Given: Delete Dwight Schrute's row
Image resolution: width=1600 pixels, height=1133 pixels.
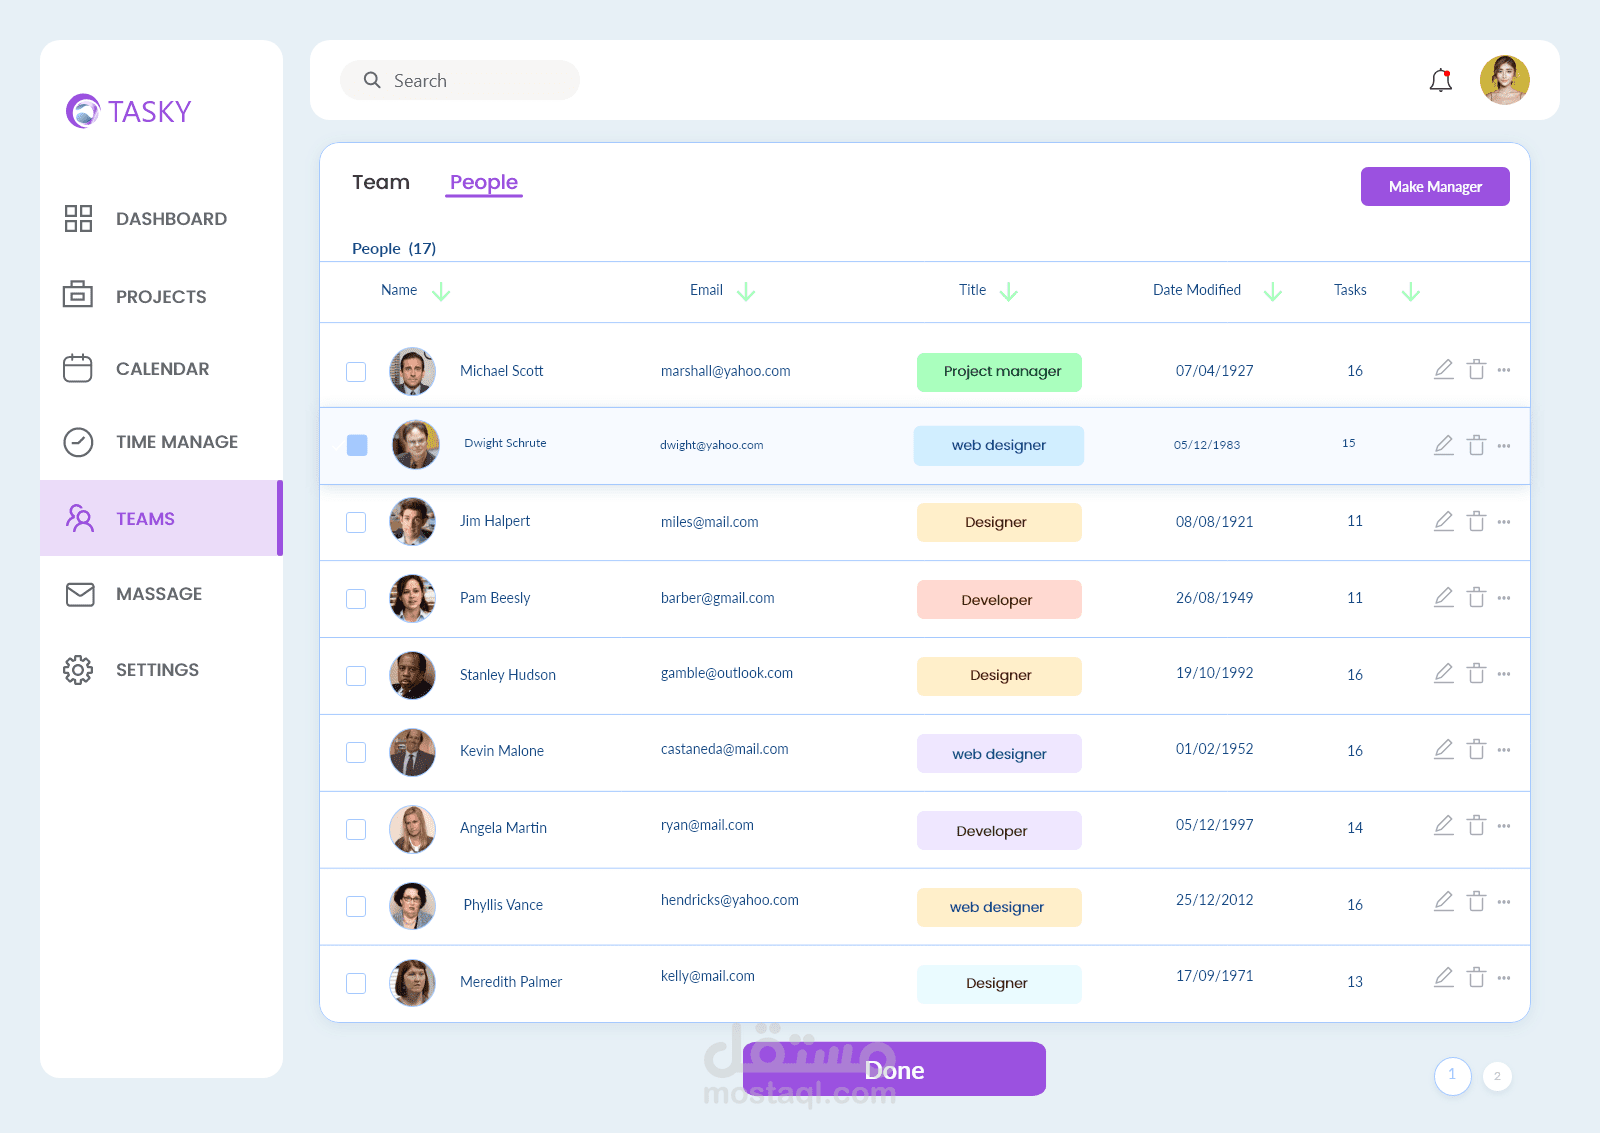Looking at the screenshot, I should tap(1476, 445).
